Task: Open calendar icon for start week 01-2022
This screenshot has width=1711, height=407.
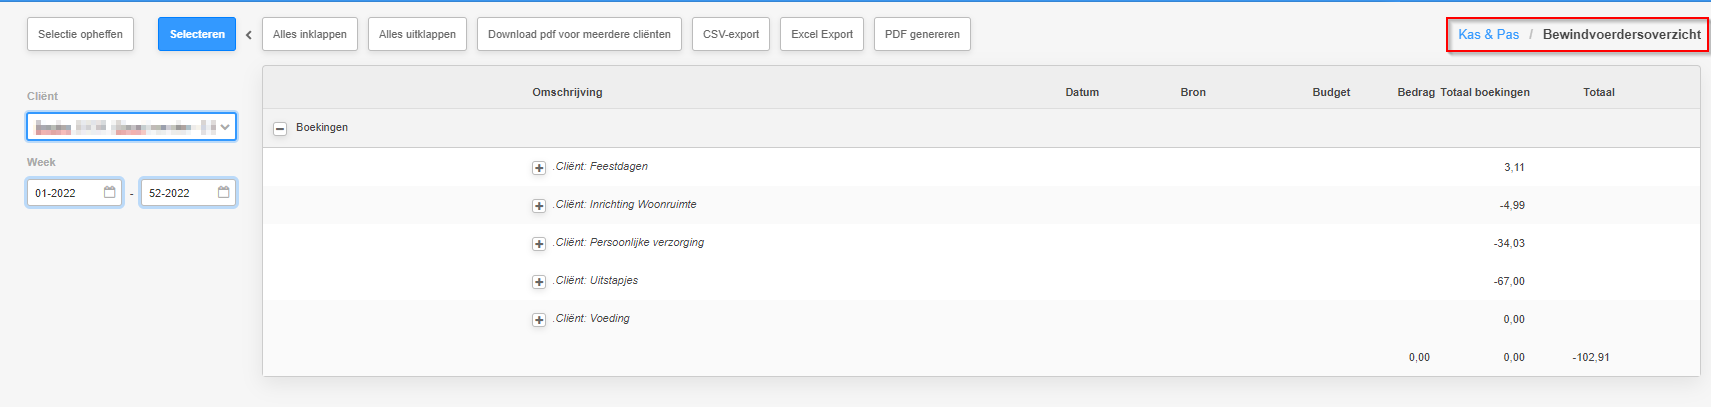Action: [110, 192]
